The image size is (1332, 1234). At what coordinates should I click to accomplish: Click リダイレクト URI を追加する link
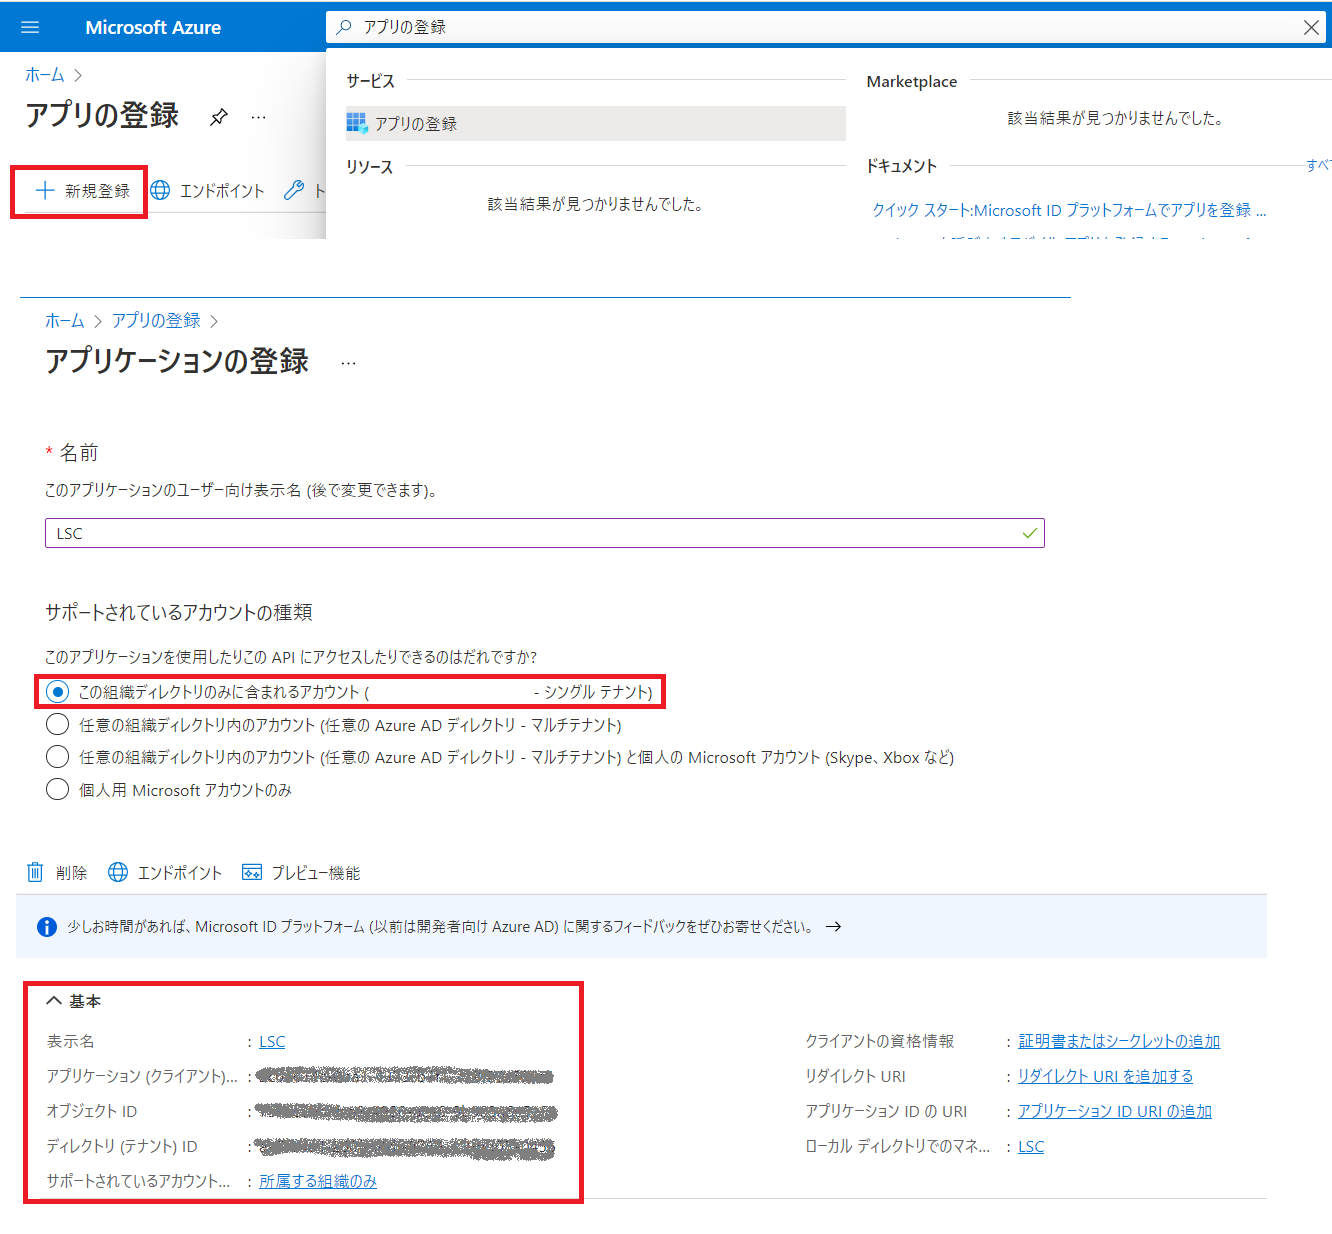pyautogui.click(x=1105, y=1077)
